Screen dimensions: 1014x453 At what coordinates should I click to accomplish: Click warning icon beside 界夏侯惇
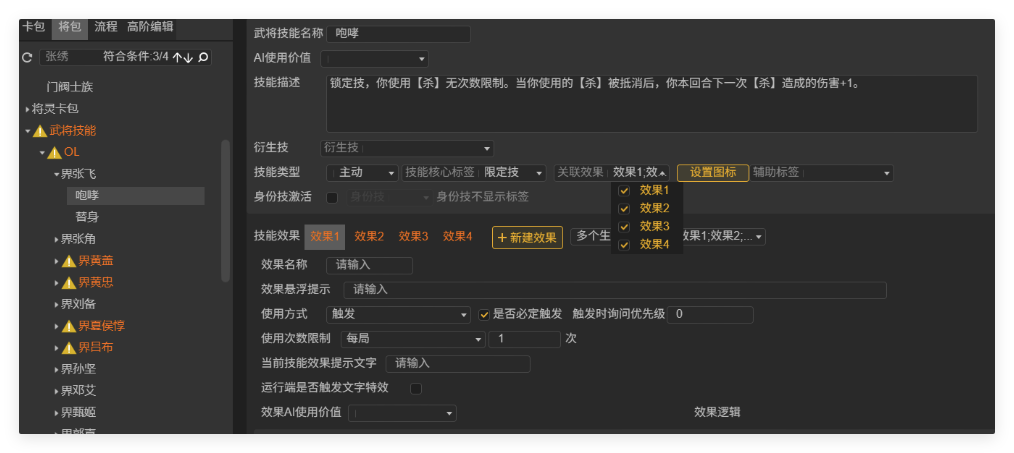pyautogui.click(x=69, y=326)
